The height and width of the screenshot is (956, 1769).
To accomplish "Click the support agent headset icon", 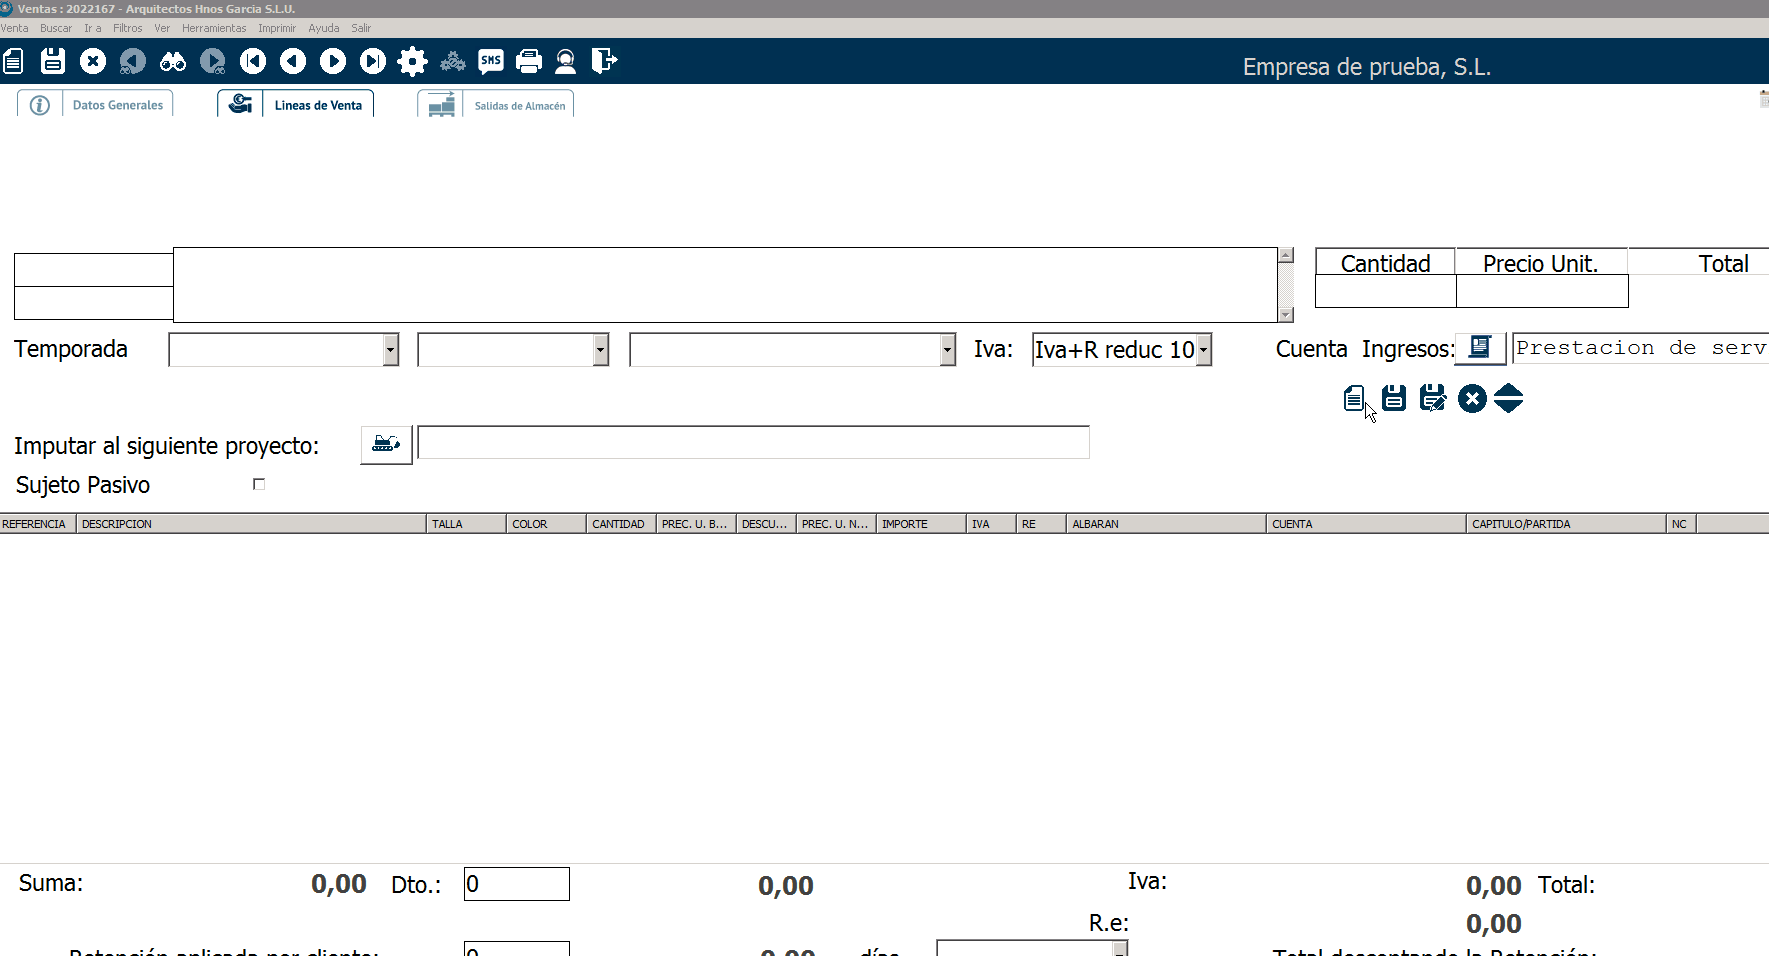I will pos(566,62).
